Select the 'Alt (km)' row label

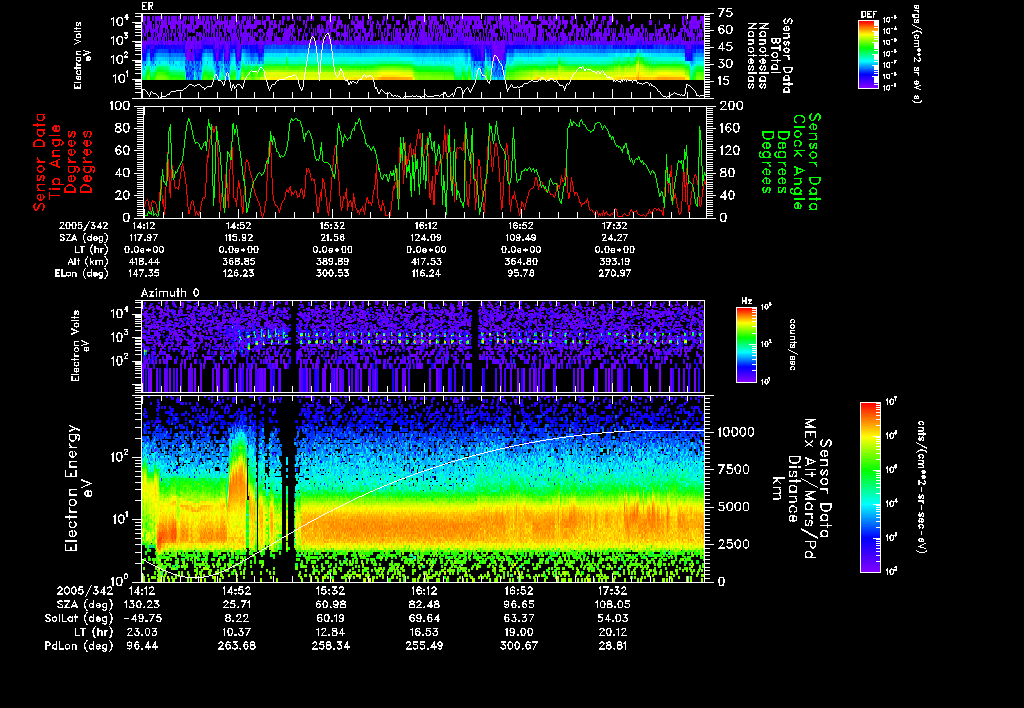88,261
